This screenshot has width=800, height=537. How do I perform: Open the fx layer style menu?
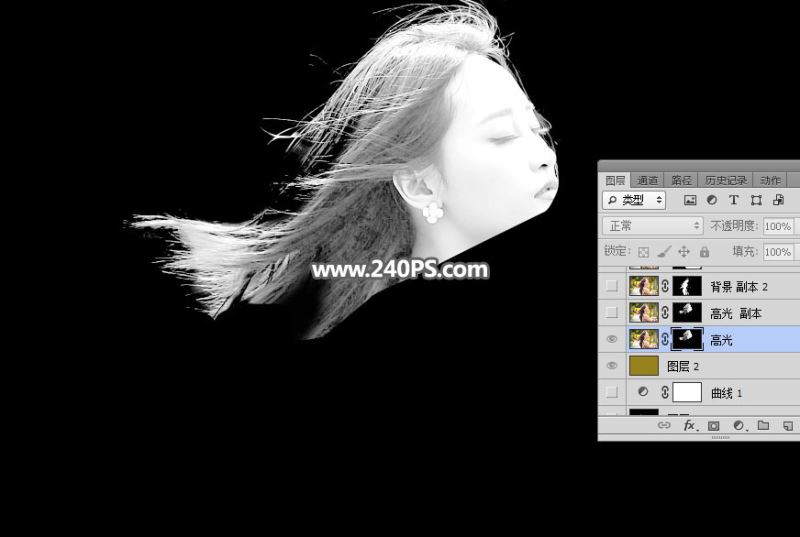point(689,426)
